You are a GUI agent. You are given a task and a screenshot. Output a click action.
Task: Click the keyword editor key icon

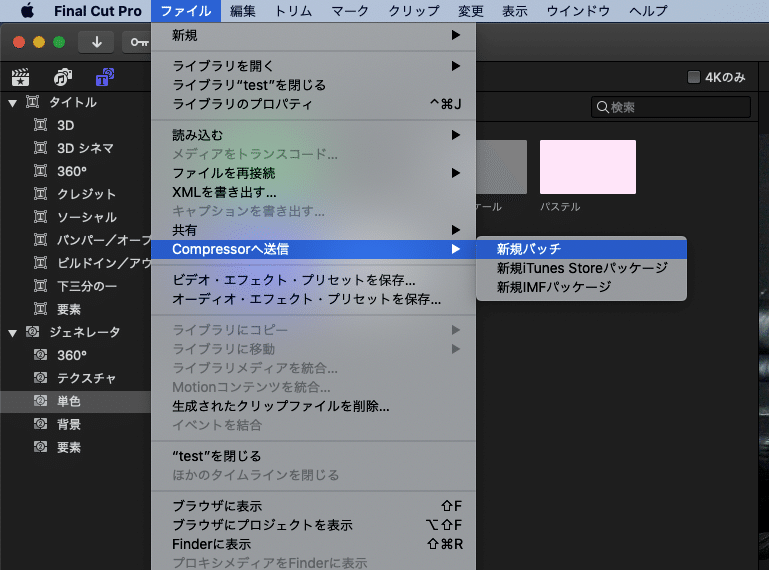139,43
